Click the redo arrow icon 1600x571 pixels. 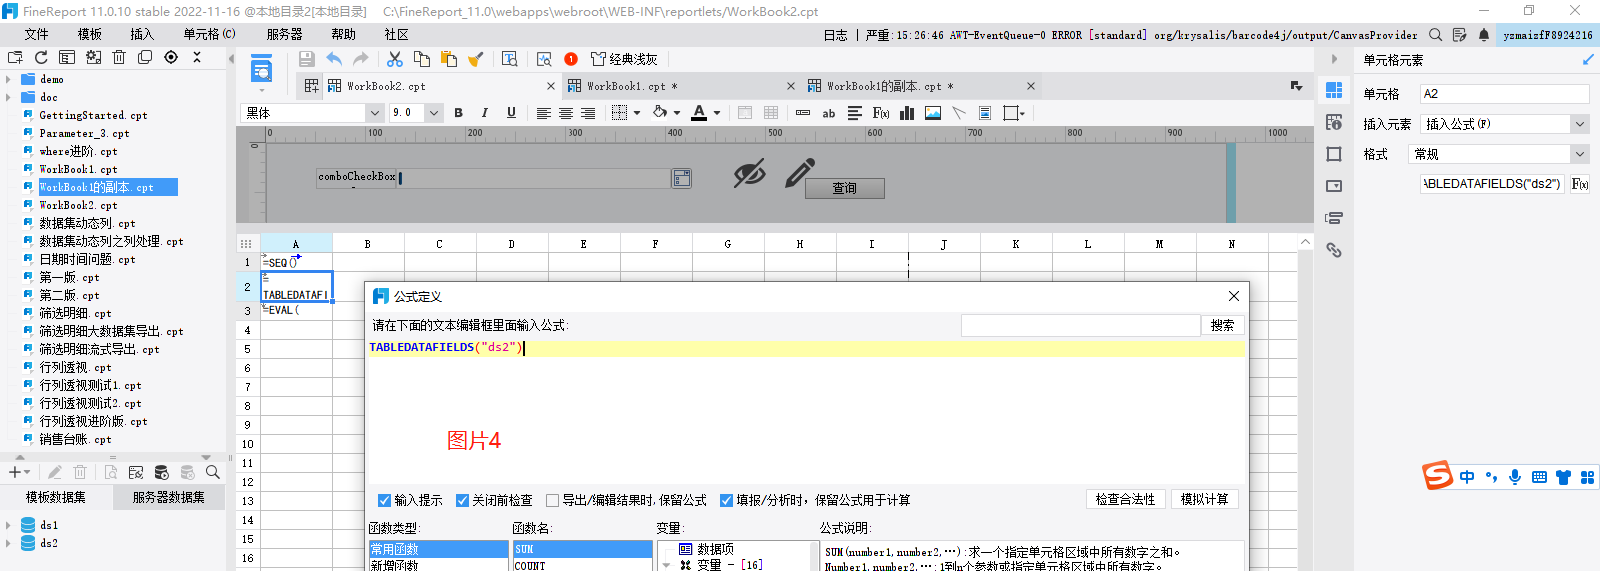(361, 59)
